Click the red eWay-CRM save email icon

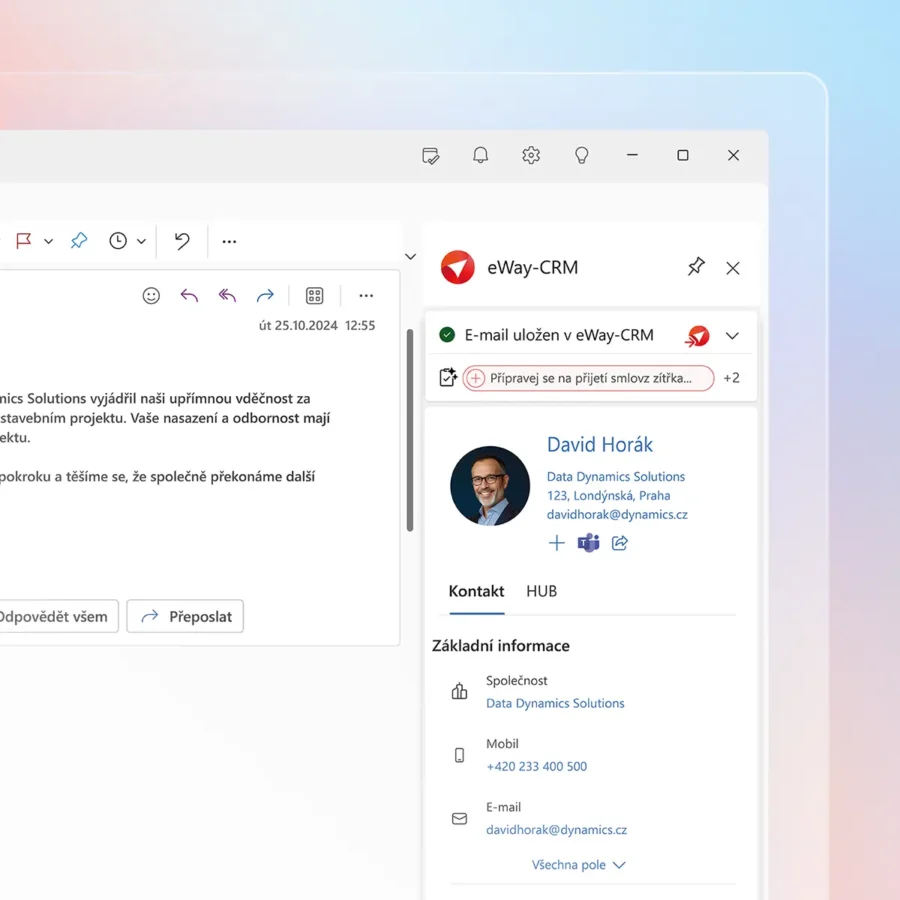click(x=697, y=336)
